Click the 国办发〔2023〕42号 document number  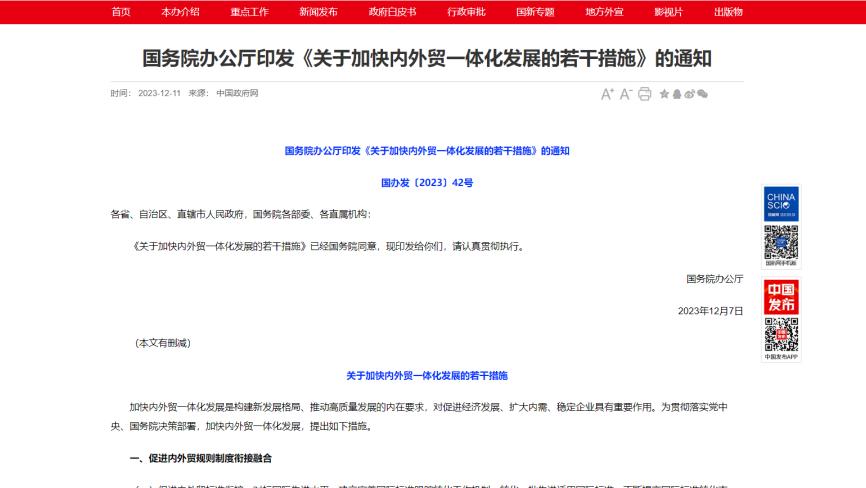click(427, 183)
